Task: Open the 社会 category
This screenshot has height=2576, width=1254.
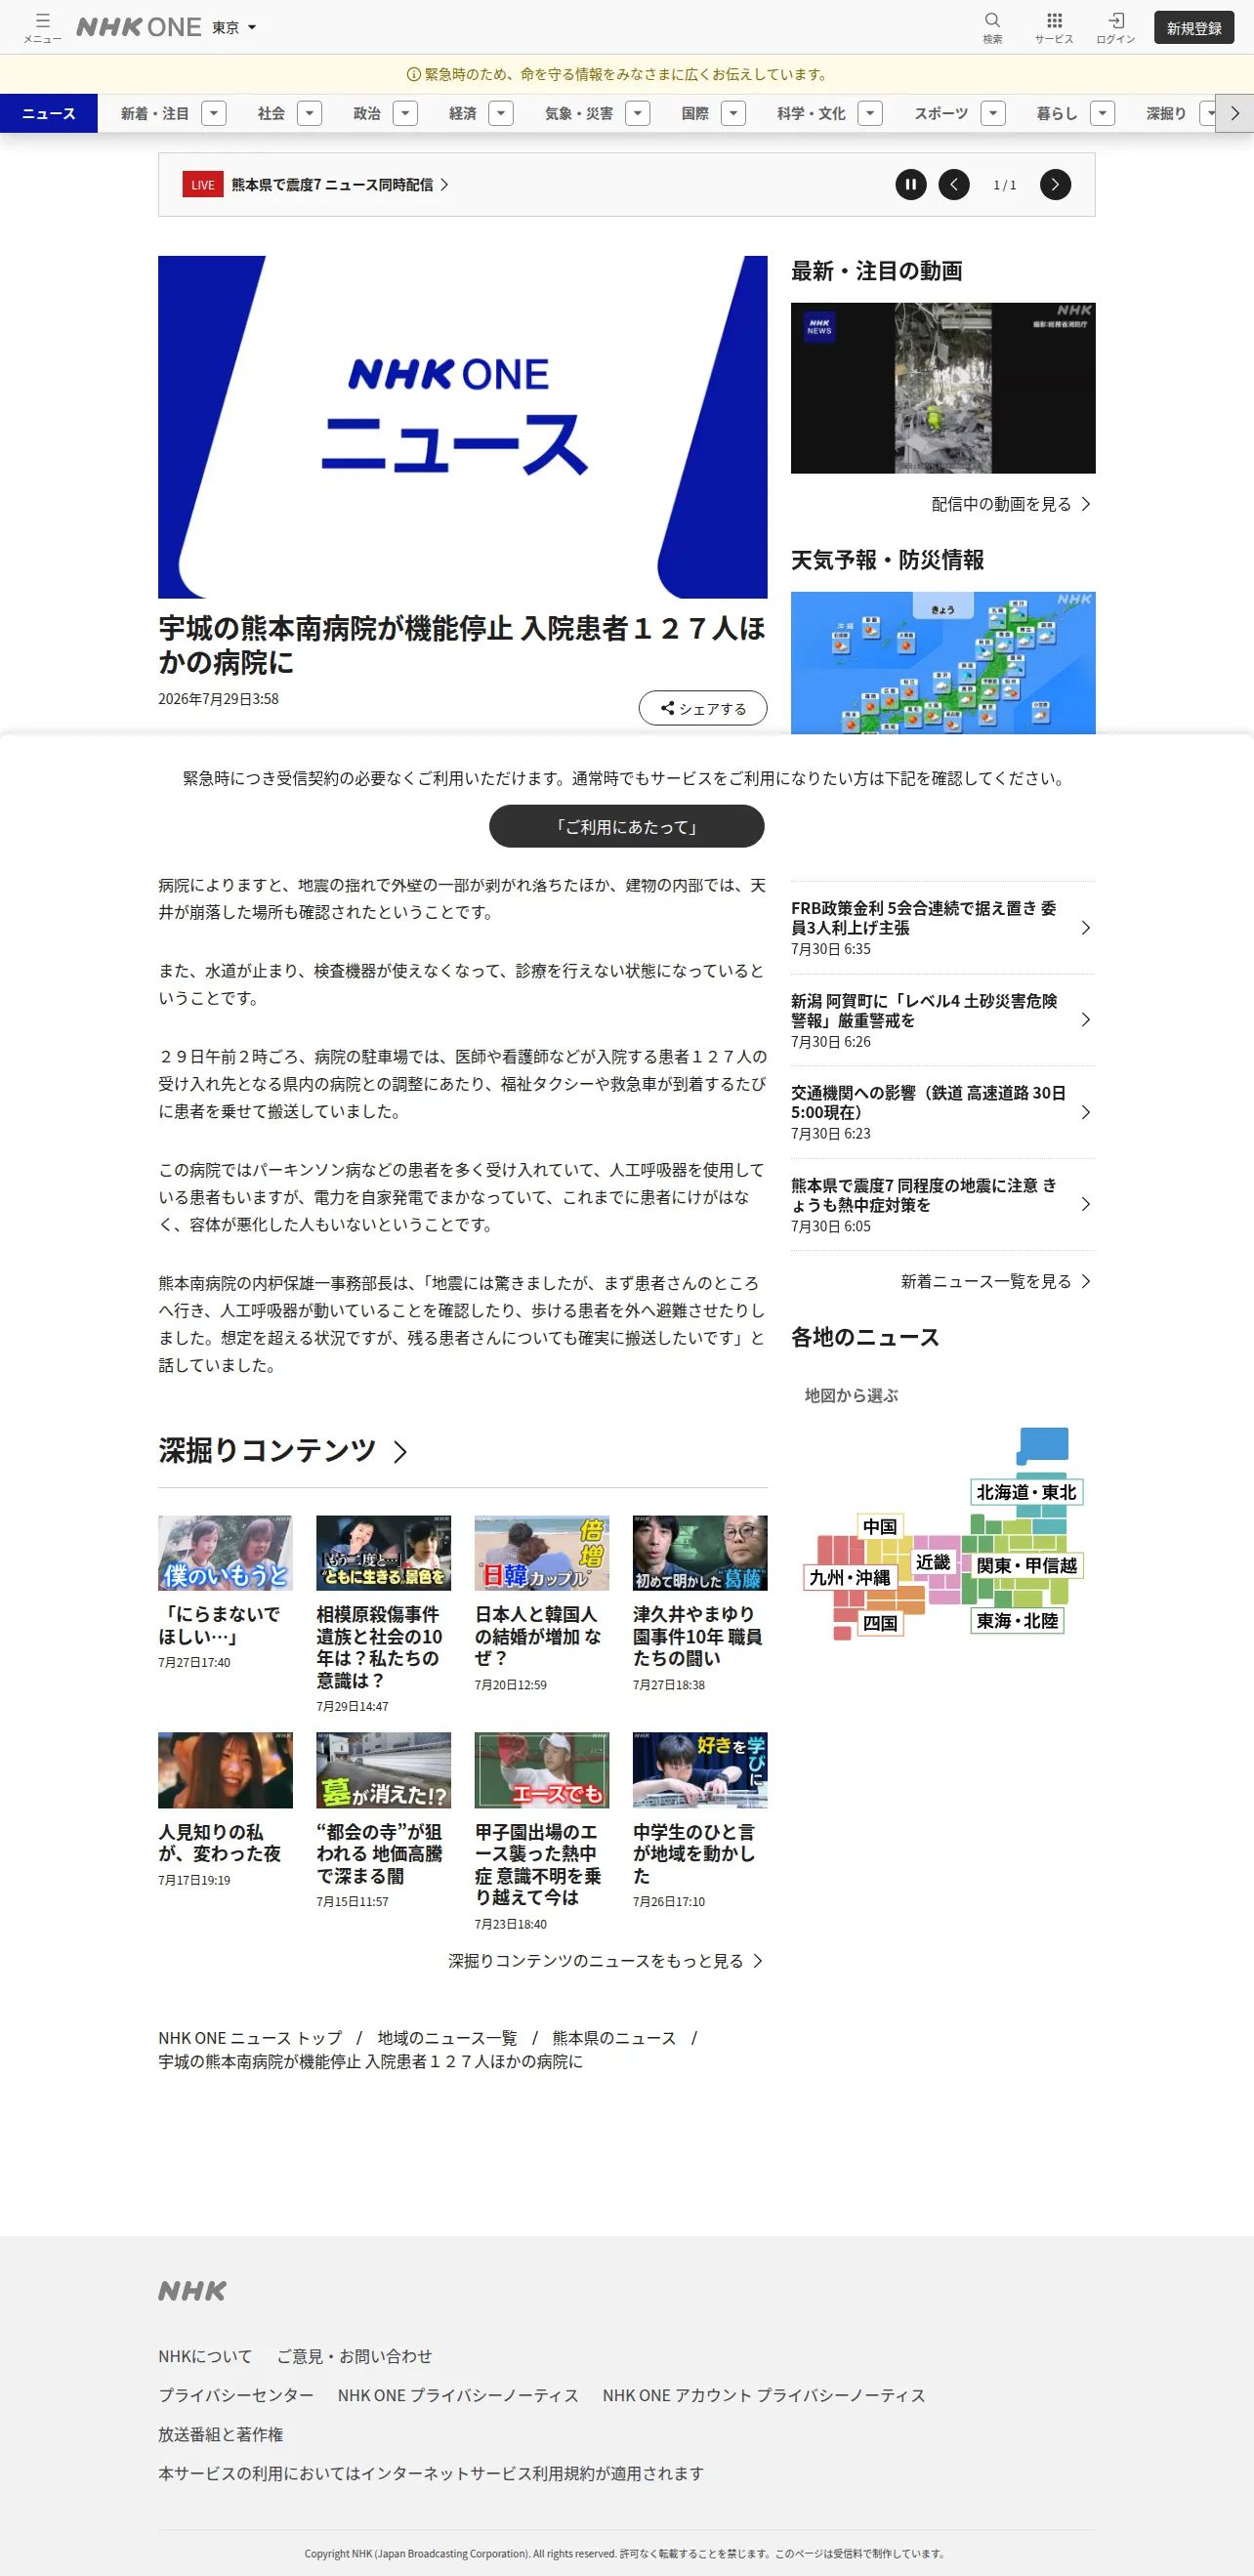Action: click(x=271, y=113)
